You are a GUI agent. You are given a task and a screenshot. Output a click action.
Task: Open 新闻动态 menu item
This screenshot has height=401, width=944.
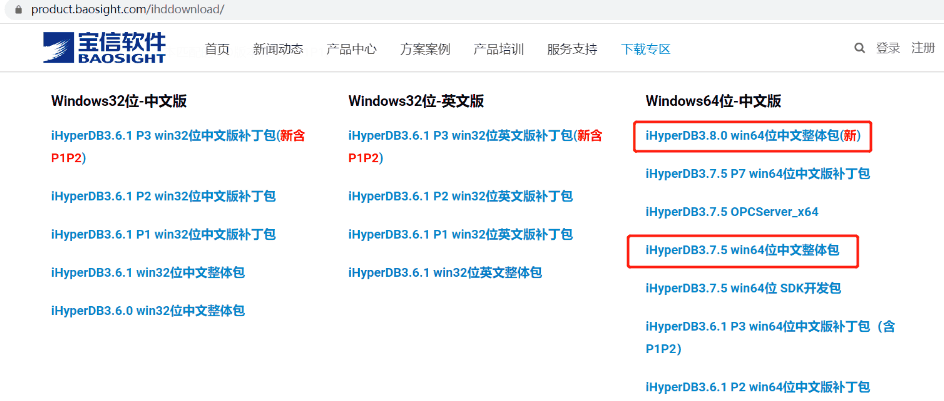278,49
